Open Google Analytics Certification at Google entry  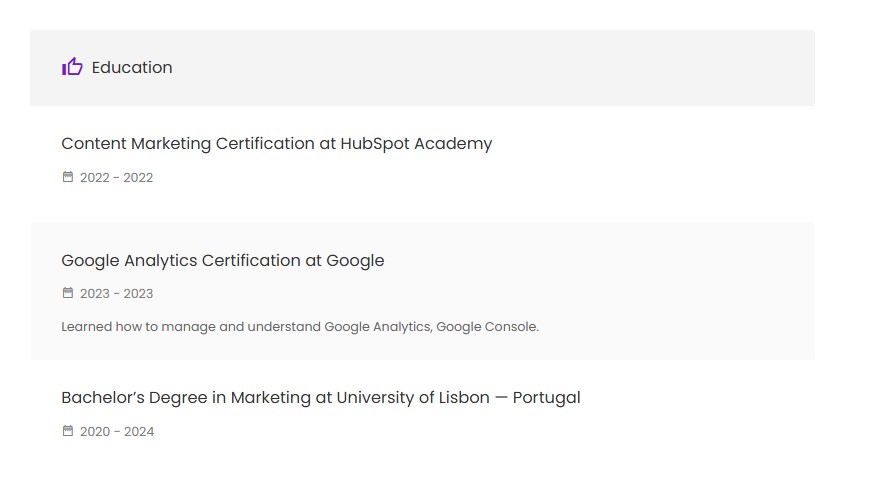(x=222, y=260)
